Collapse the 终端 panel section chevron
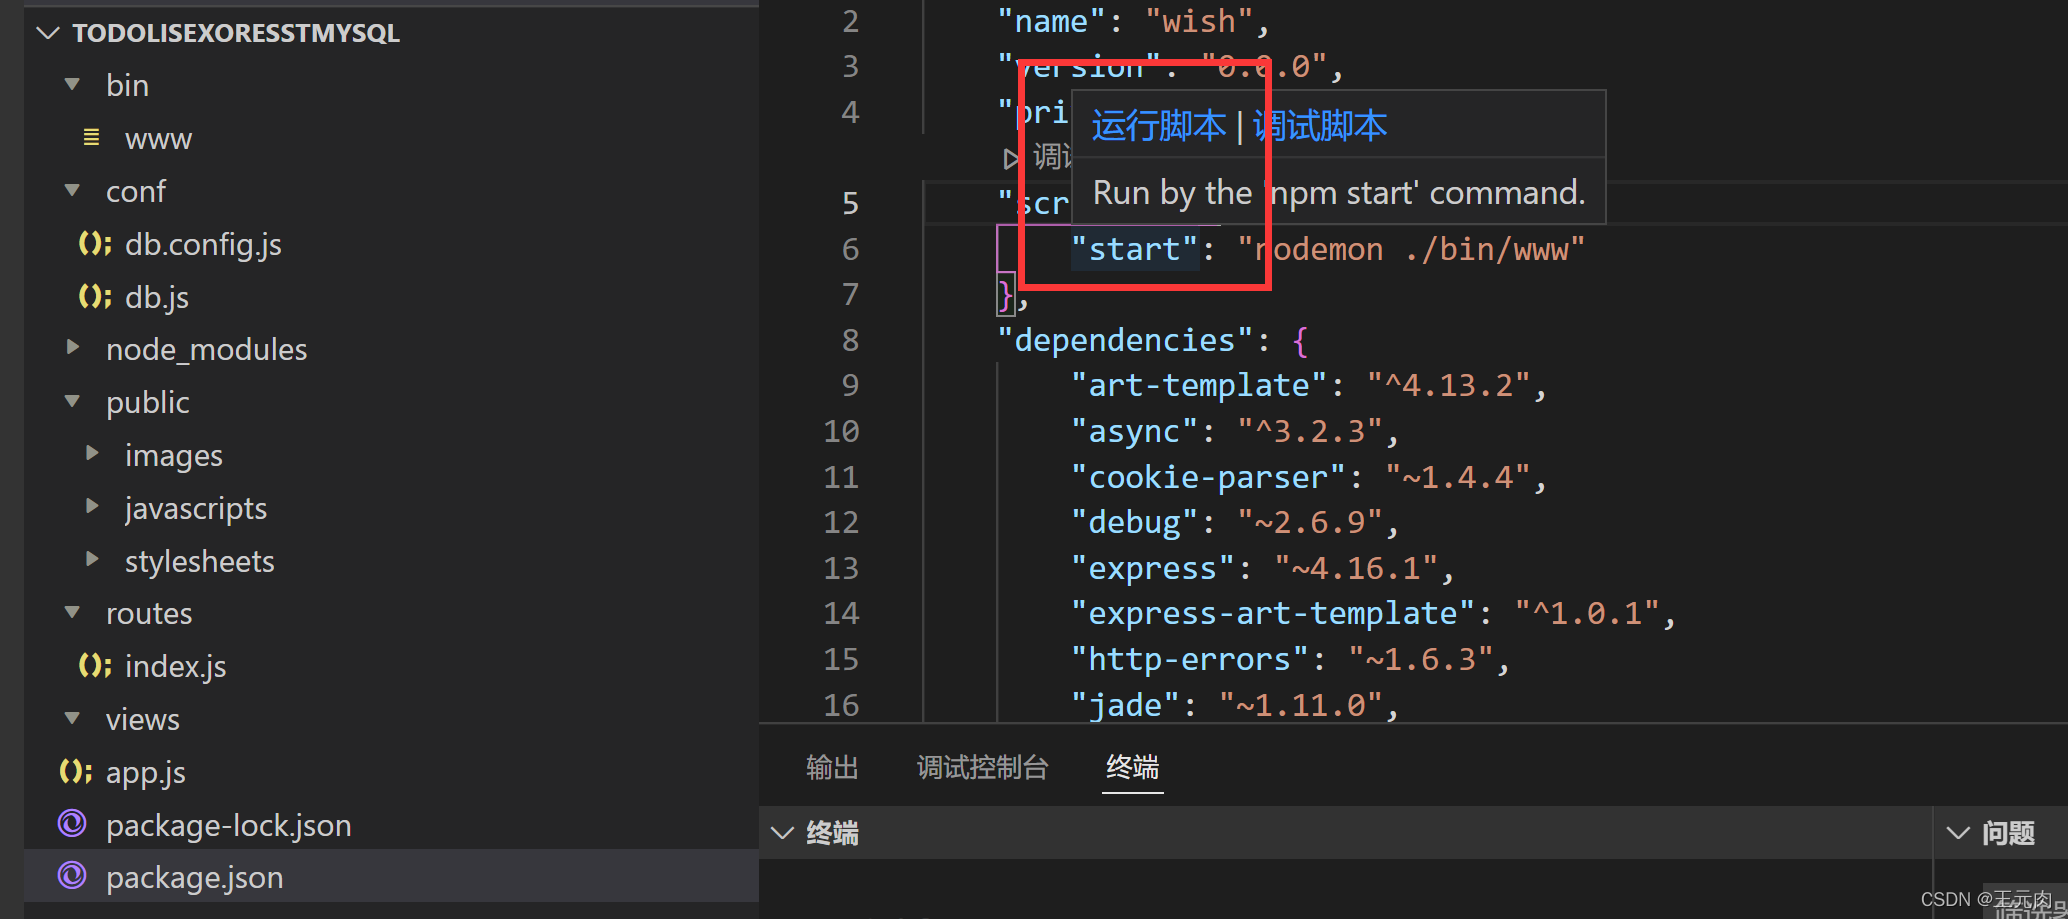The width and height of the screenshot is (2068, 919). point(782,833)
